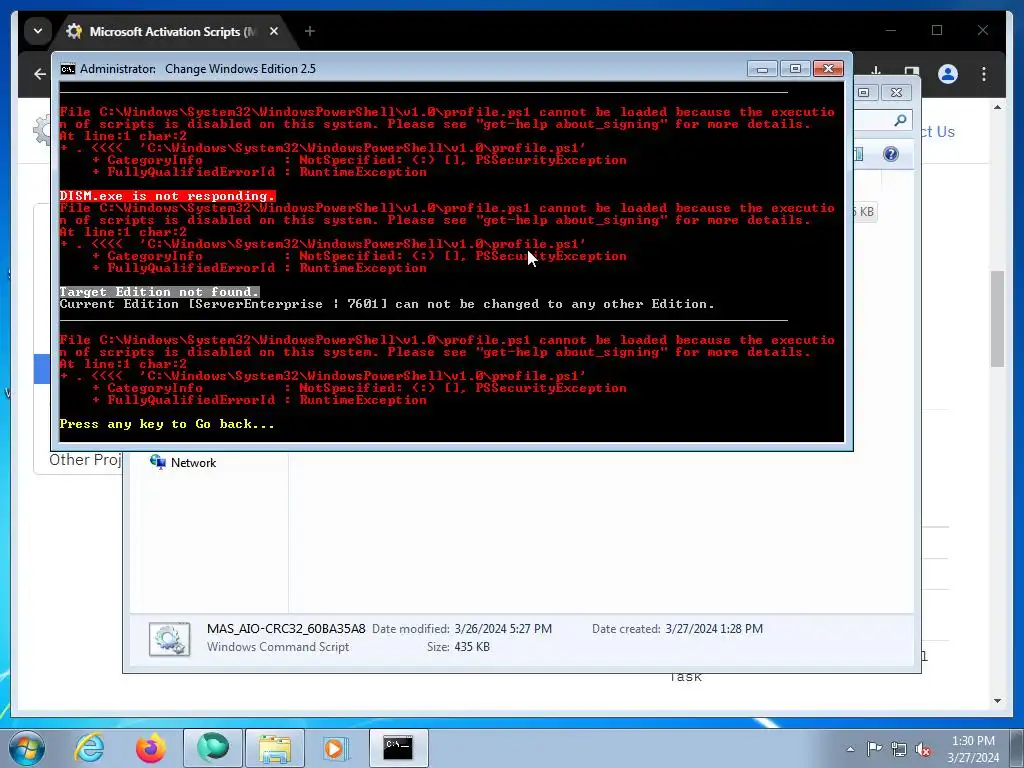Click the 'Target Edition not found.' line
The width and height of the screenshot is (1024, 768).
click(x=159, y=292)
